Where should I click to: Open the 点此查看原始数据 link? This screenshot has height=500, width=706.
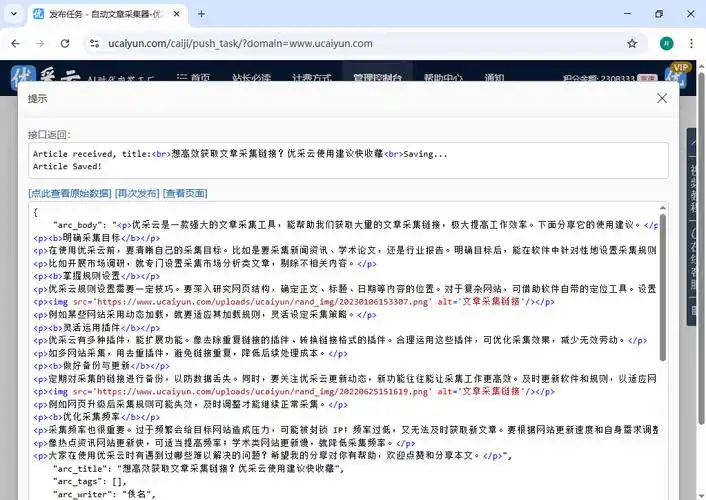click(70, 193)
